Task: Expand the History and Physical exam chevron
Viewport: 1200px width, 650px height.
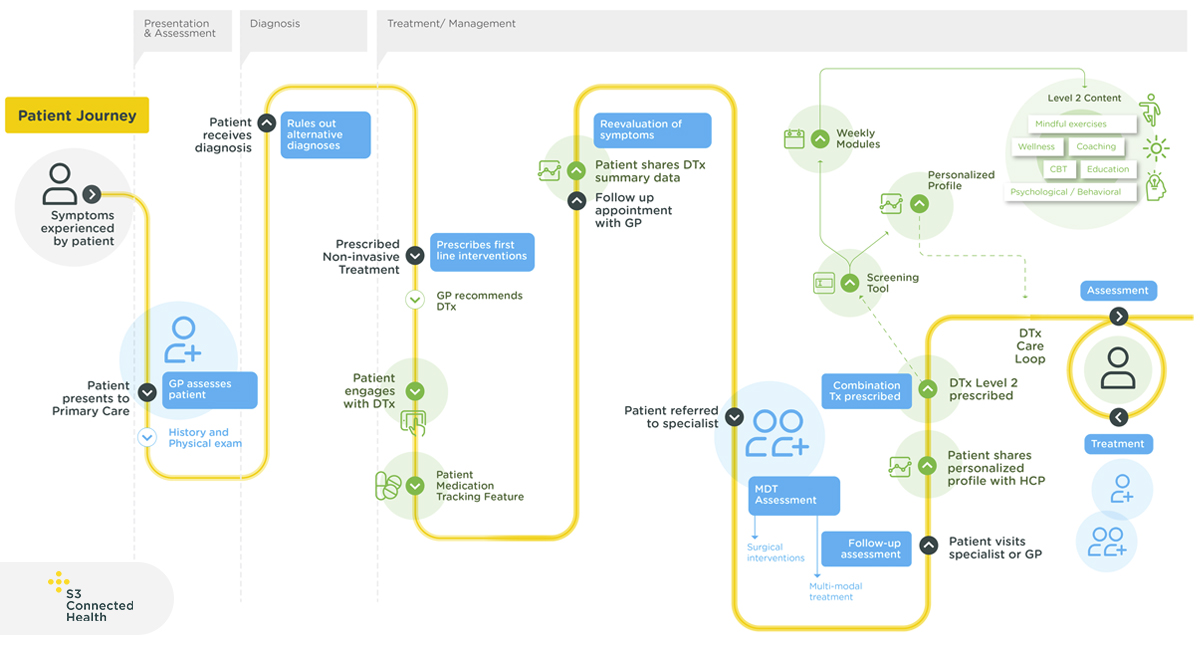Action: coord(147,437)
